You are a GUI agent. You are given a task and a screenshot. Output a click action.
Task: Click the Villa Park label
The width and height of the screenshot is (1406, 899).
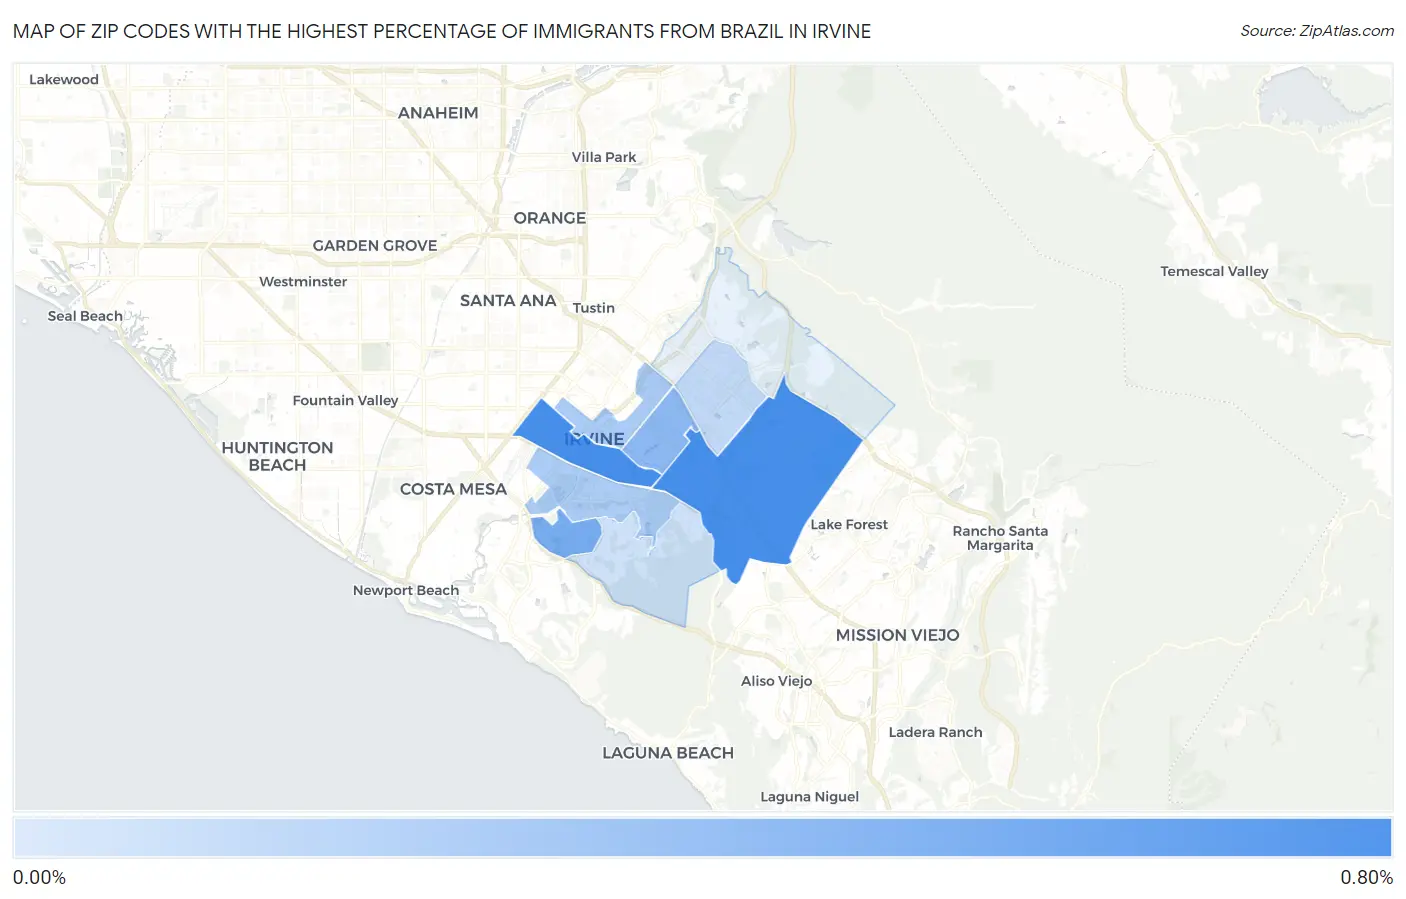click(x=604, y=157)
